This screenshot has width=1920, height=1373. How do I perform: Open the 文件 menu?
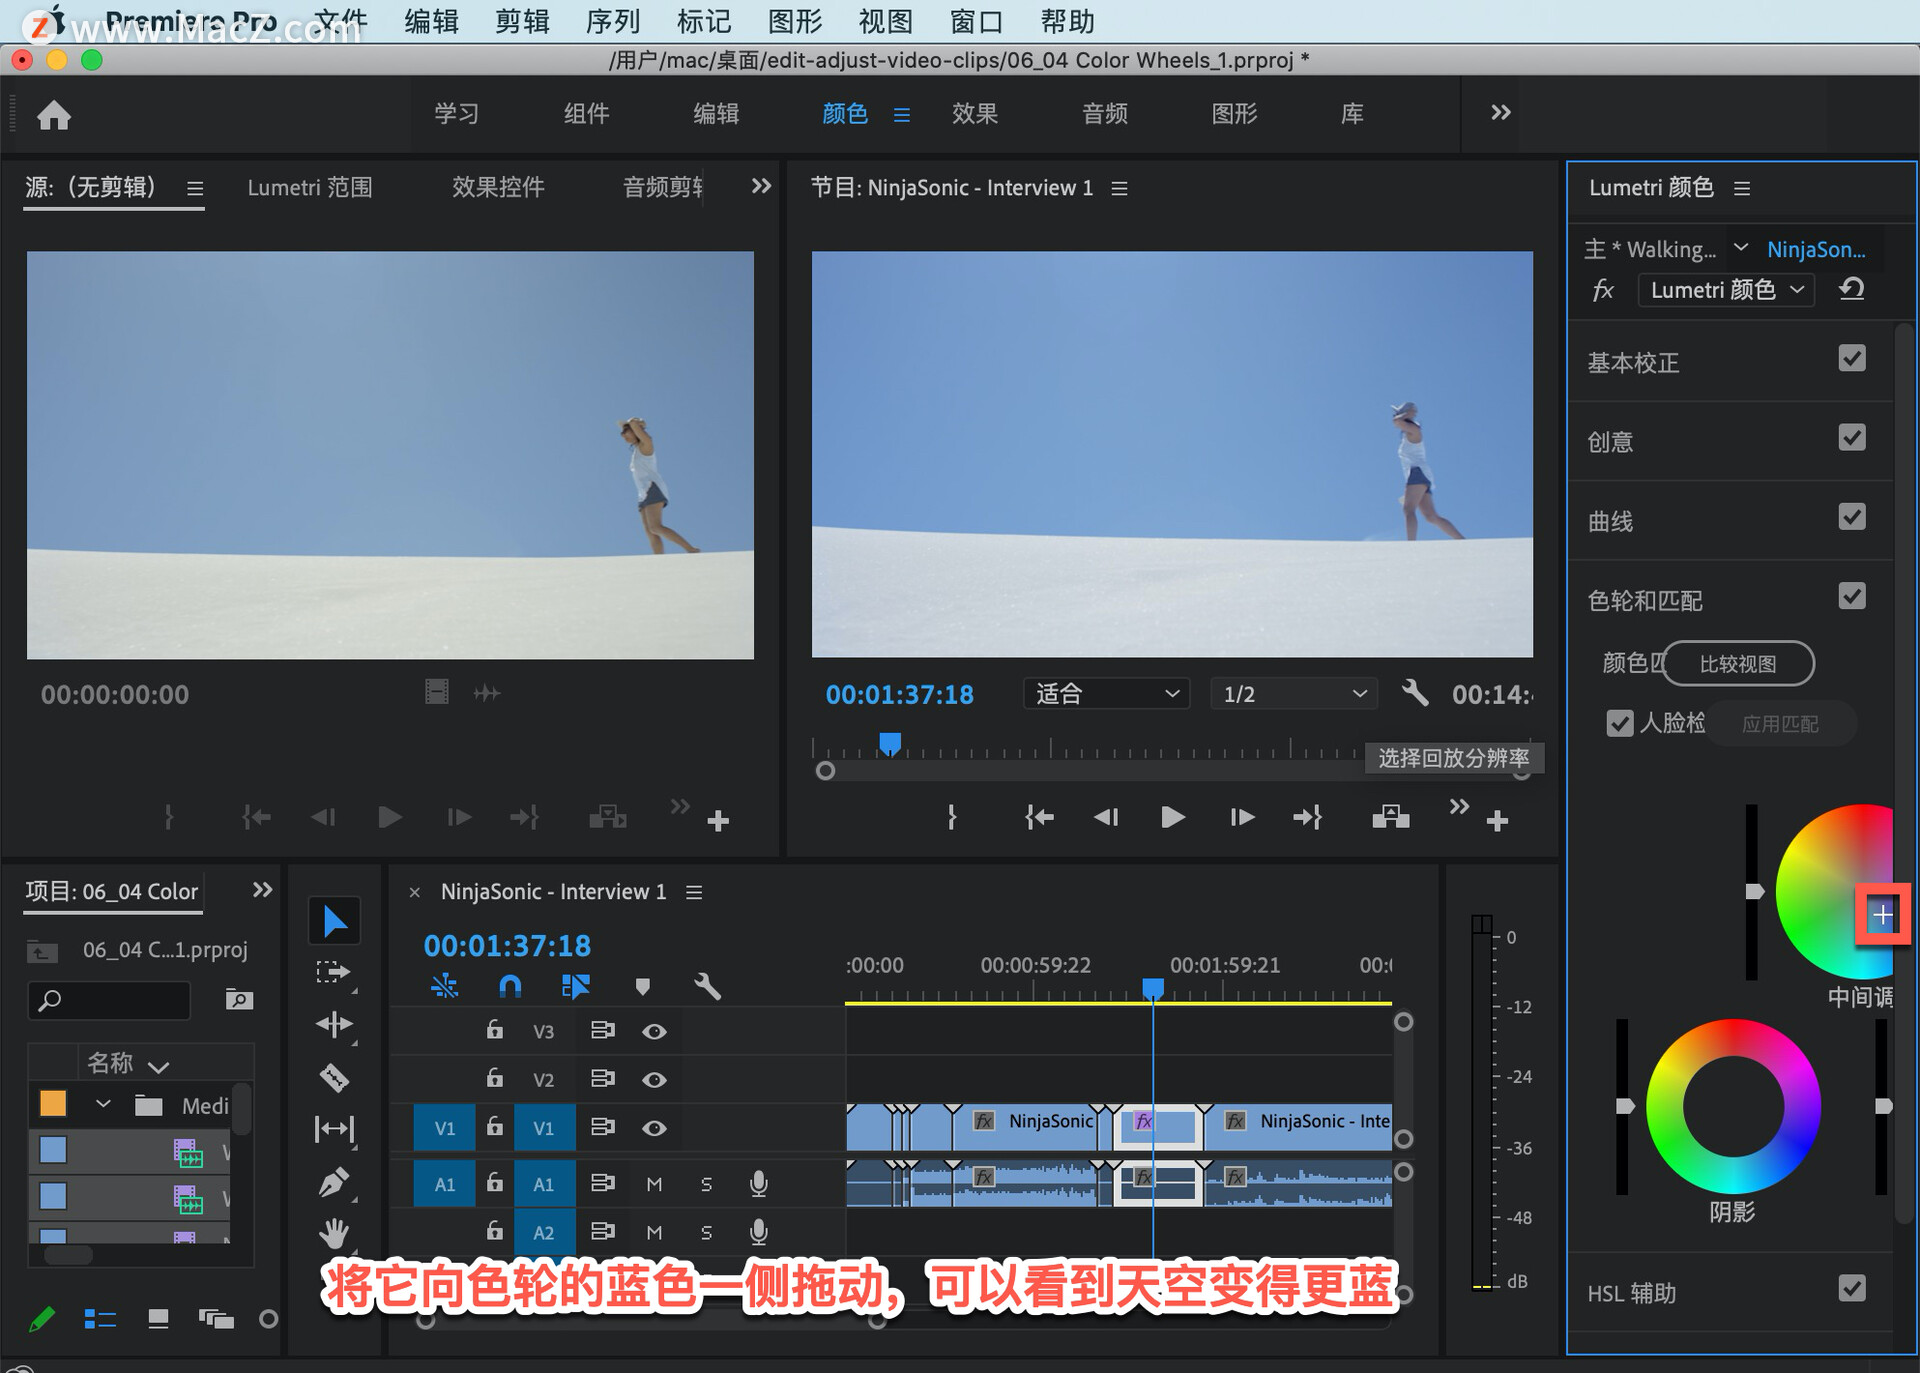[341, 21]
